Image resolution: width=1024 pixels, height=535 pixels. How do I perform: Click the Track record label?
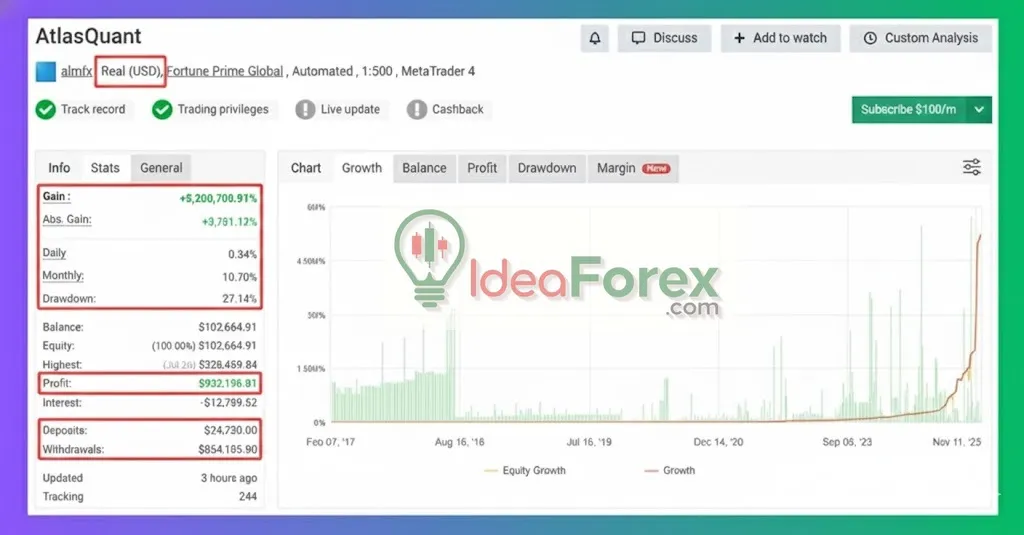[93, 110]
